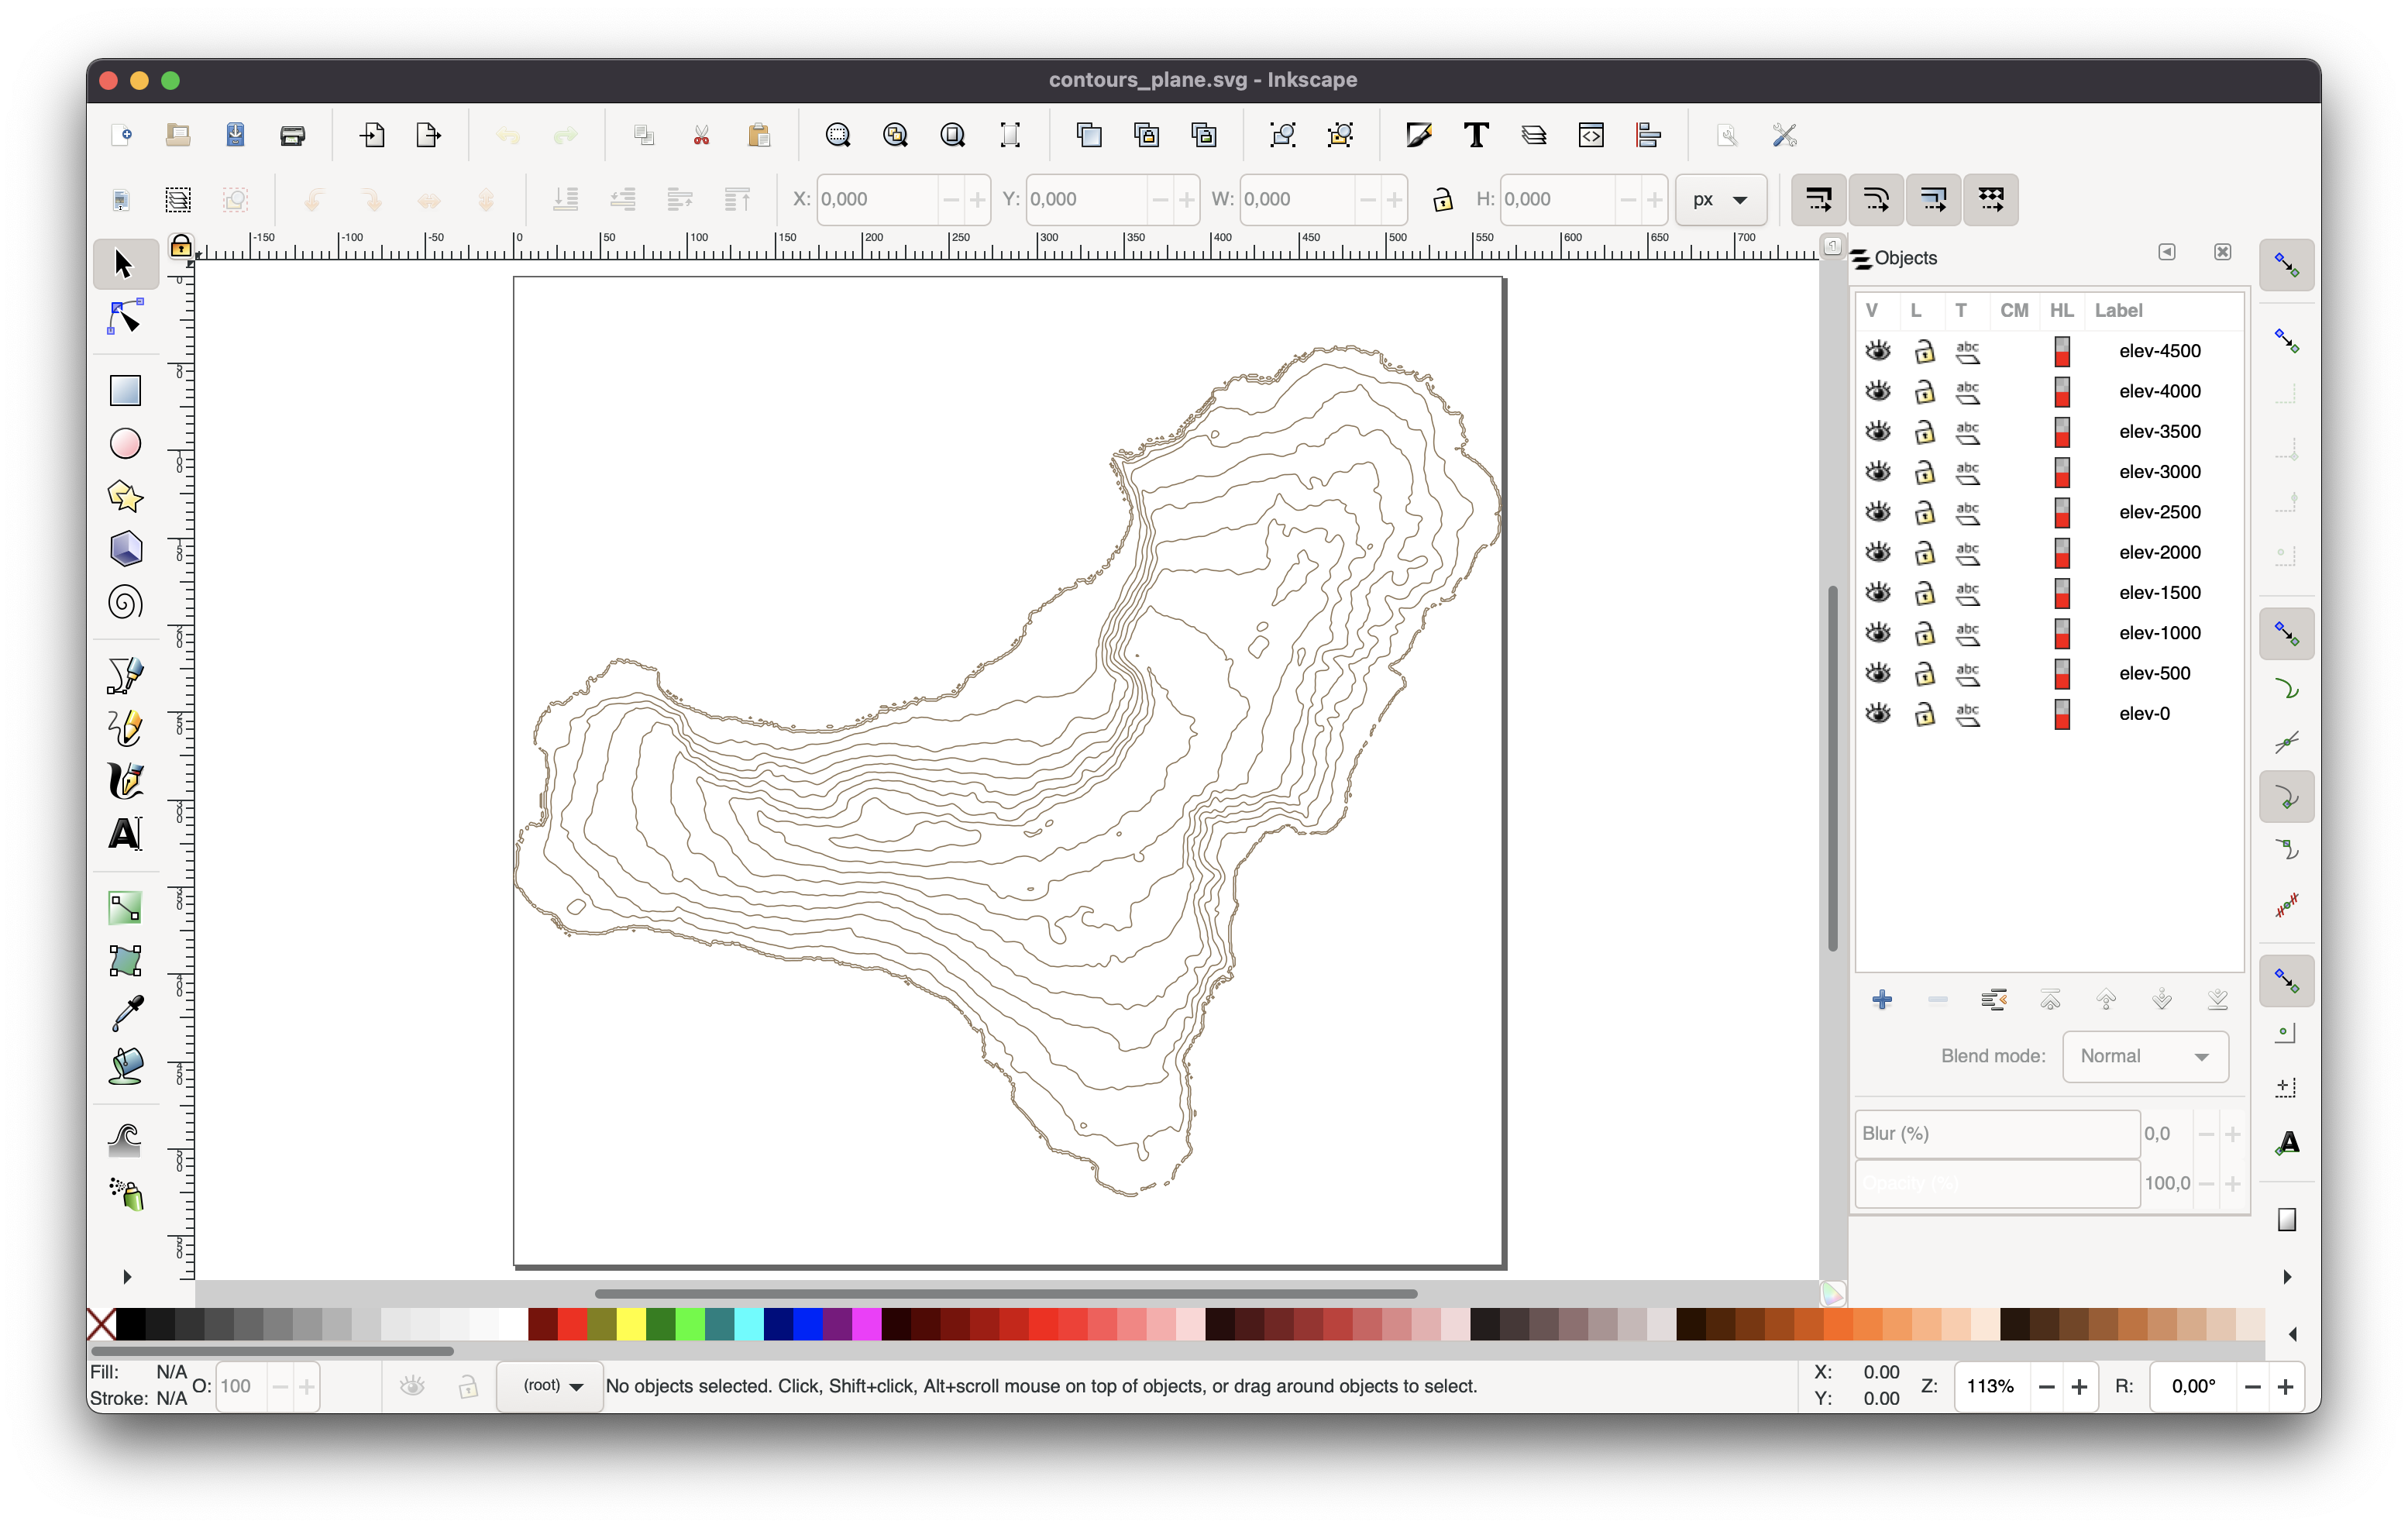The height and width of the screenshot is (1528, 2408).
Task: Select the Rectangle tool
Action: [124, 390]
